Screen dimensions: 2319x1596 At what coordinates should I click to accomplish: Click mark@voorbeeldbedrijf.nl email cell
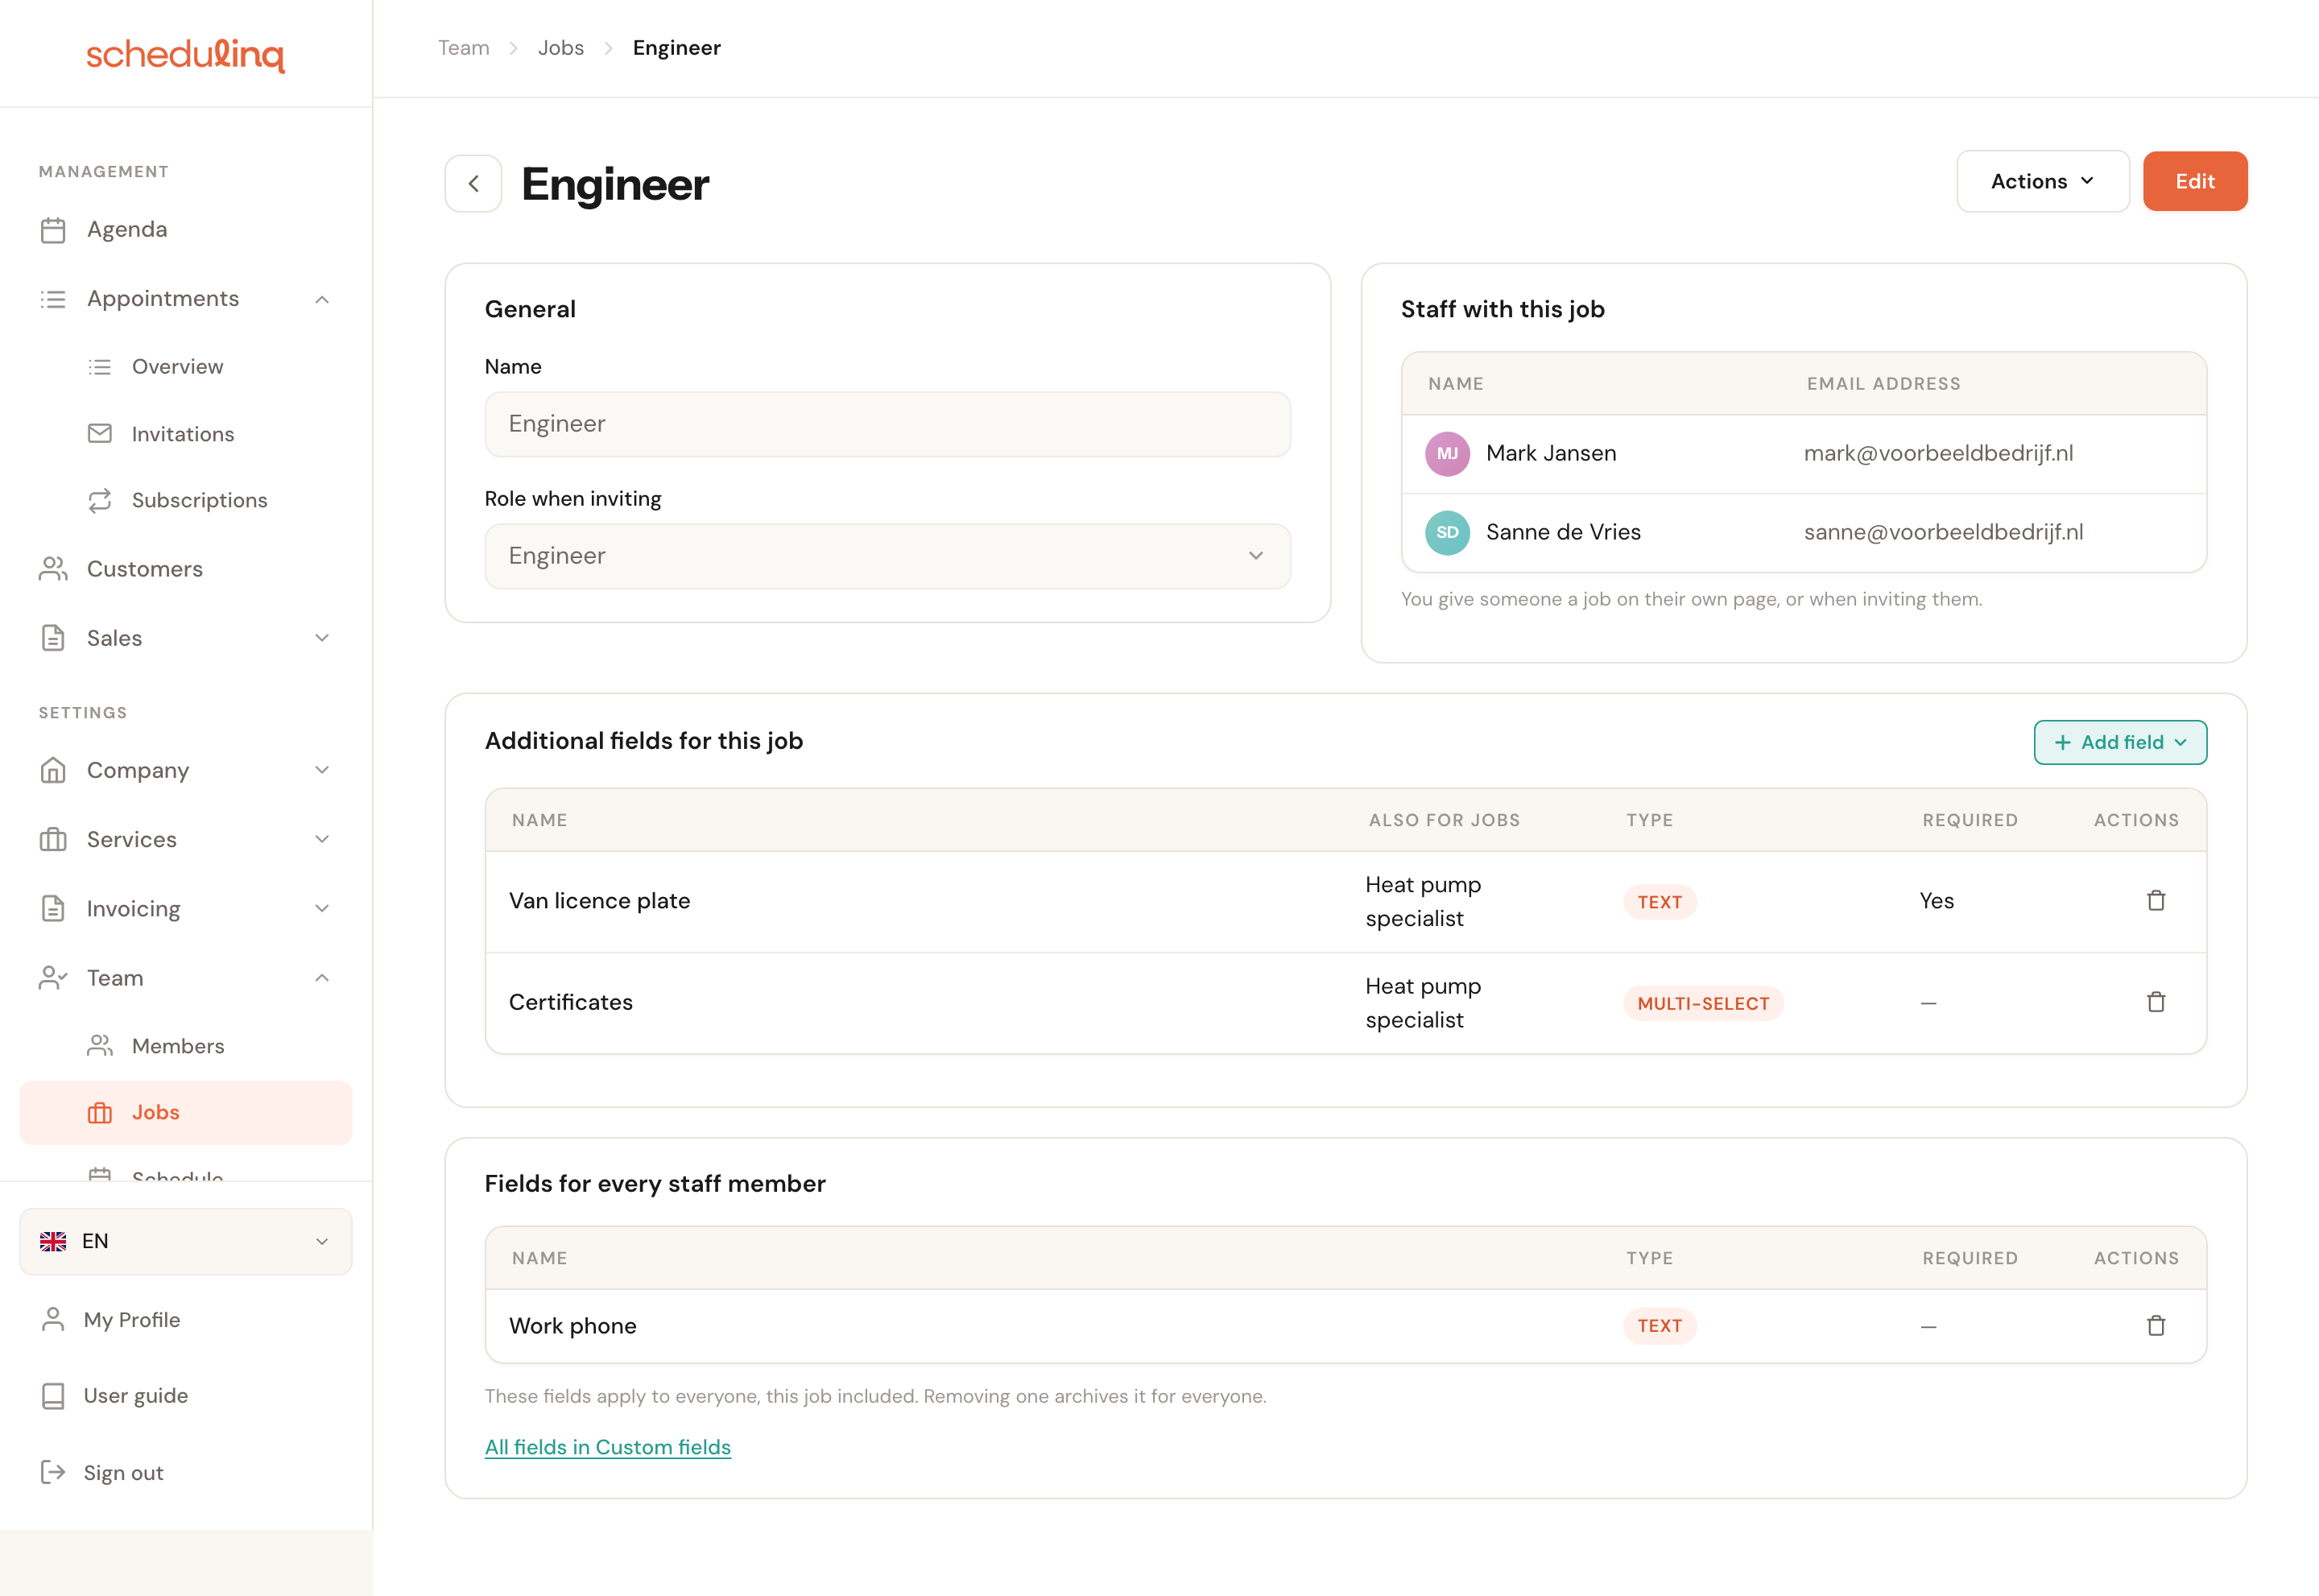click(1938, 454)
